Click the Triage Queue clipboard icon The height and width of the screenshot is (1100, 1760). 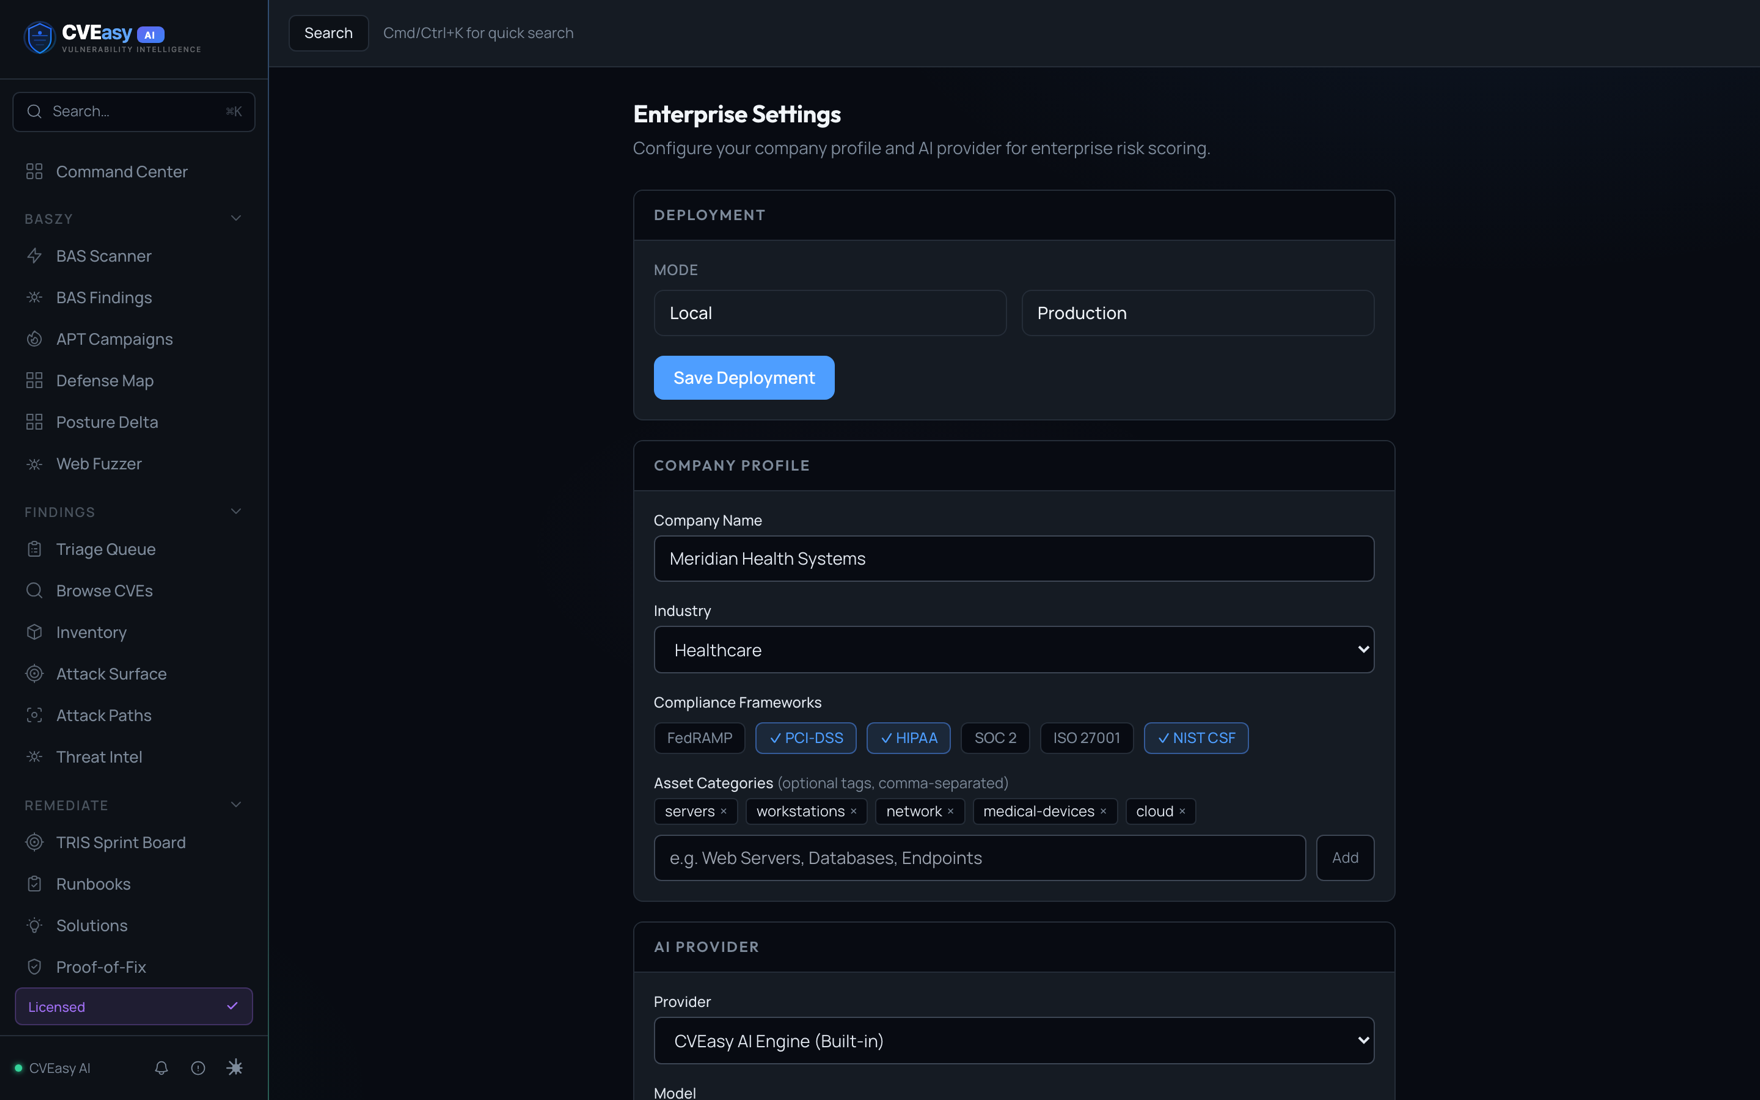click(34, 549)
